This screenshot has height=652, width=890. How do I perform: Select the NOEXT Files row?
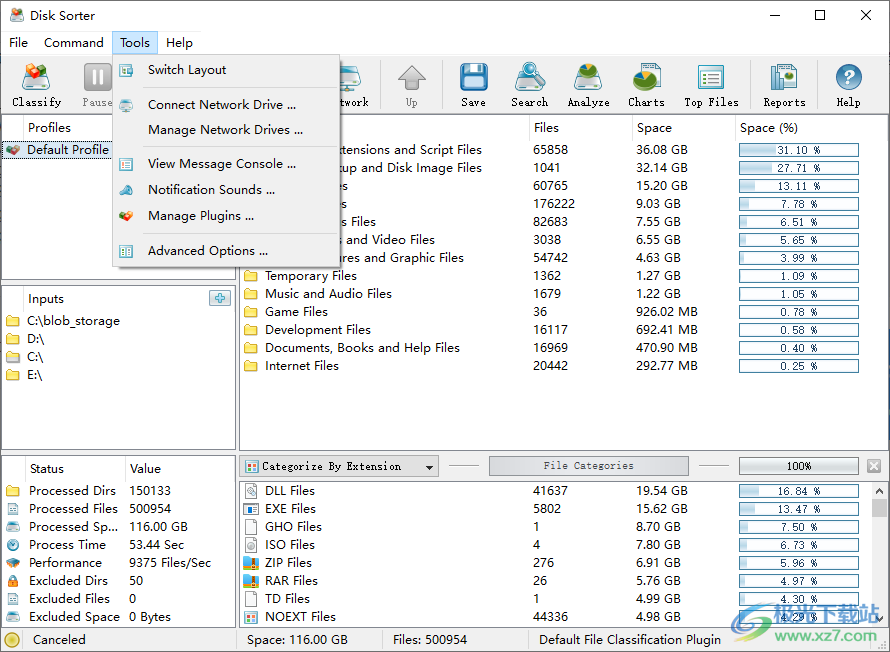click(556, 617)
